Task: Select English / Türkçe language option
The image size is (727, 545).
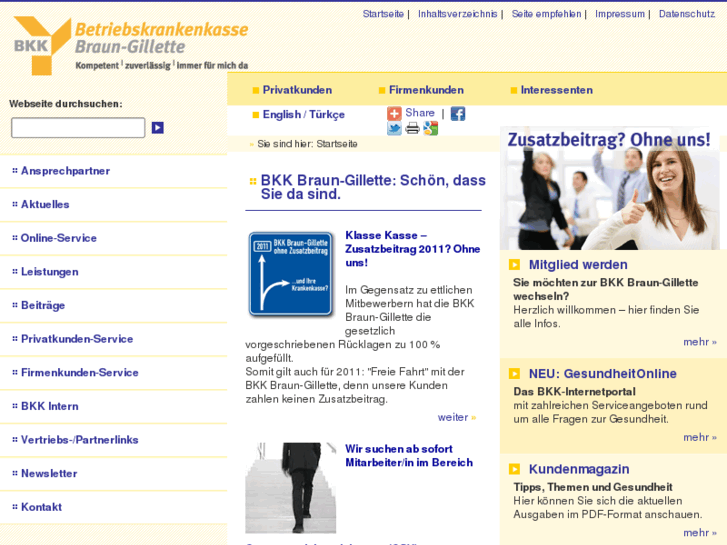Action: pos(304,115)
